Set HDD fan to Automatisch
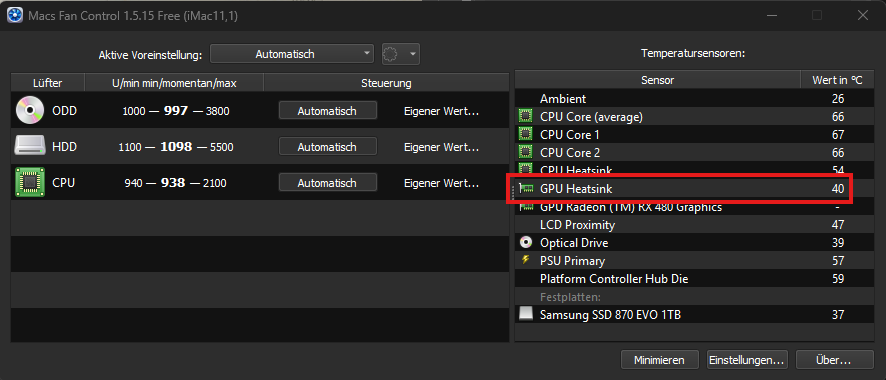 pyautogui.click(x=327, y=147)
